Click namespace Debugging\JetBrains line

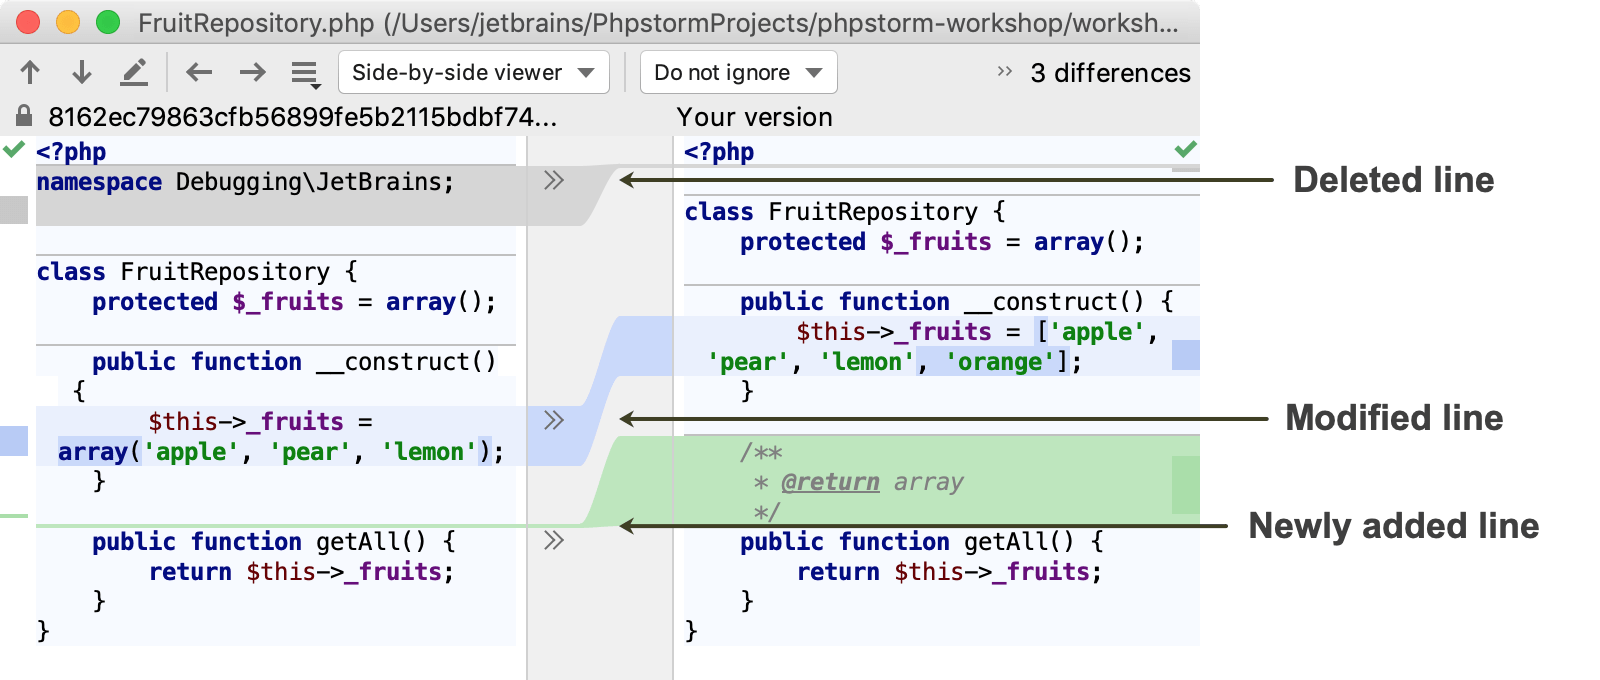pyautogui.click(x=245, y=182)
